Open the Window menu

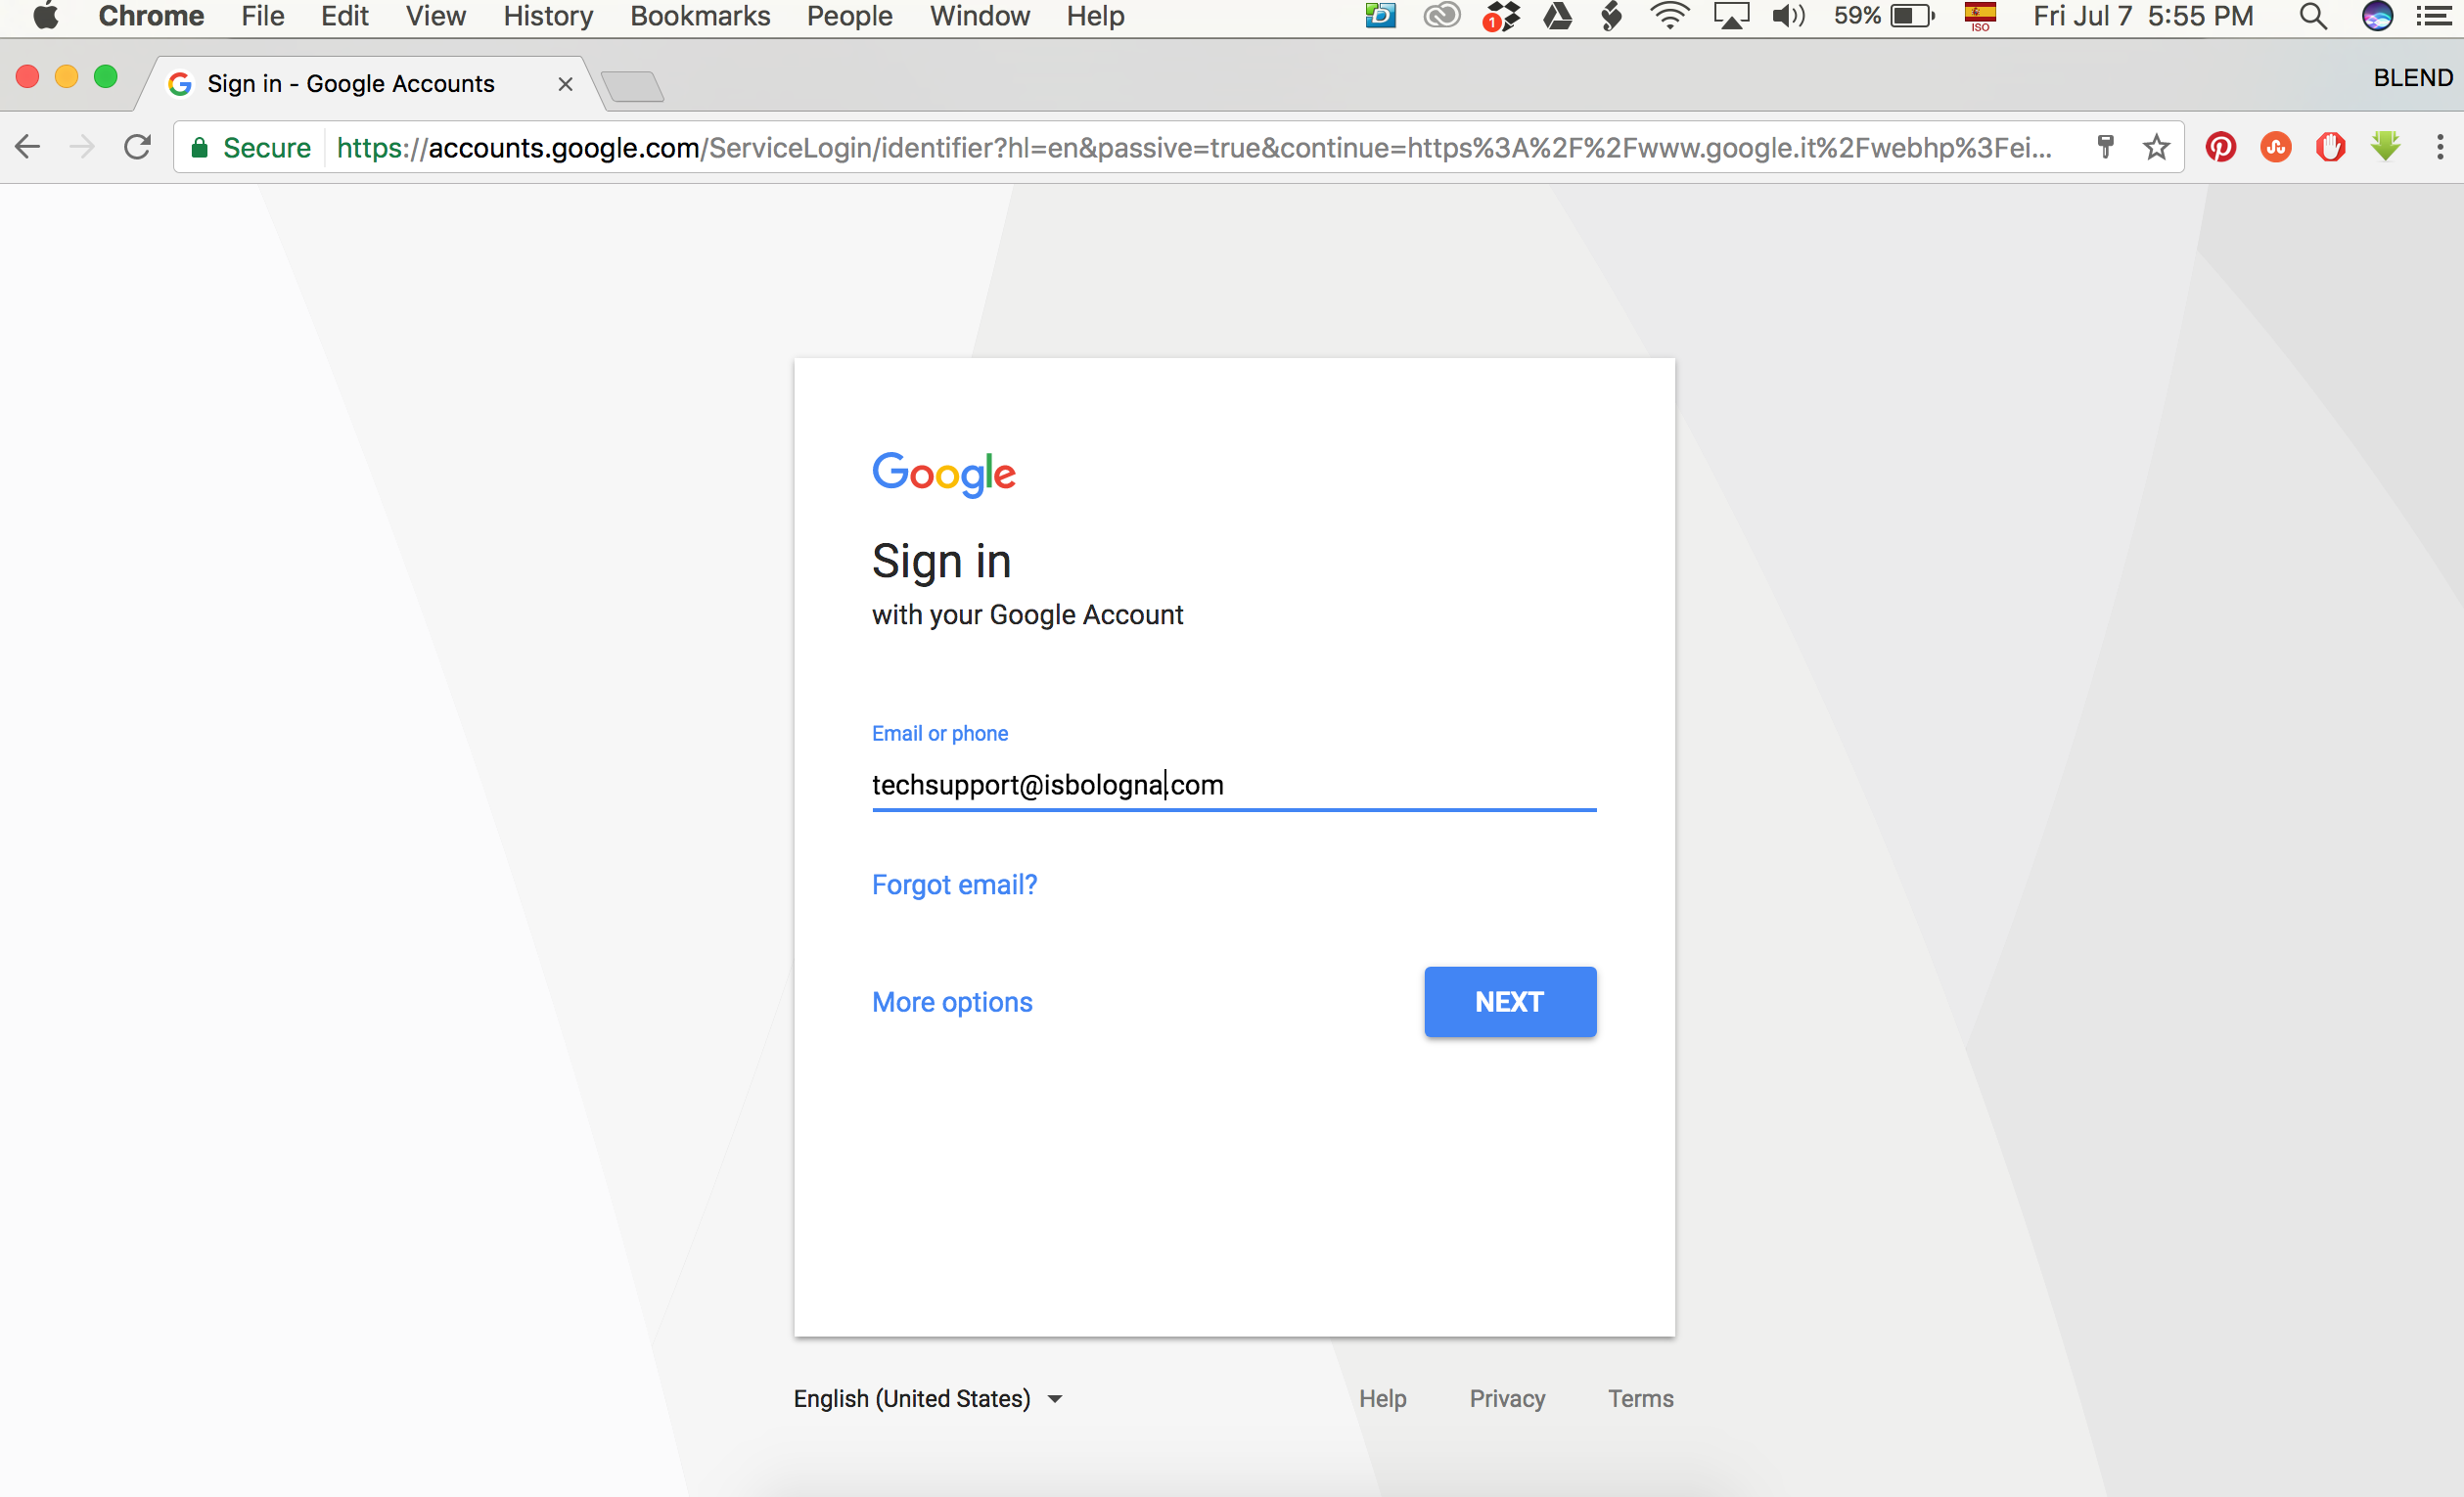click(979, 16)
